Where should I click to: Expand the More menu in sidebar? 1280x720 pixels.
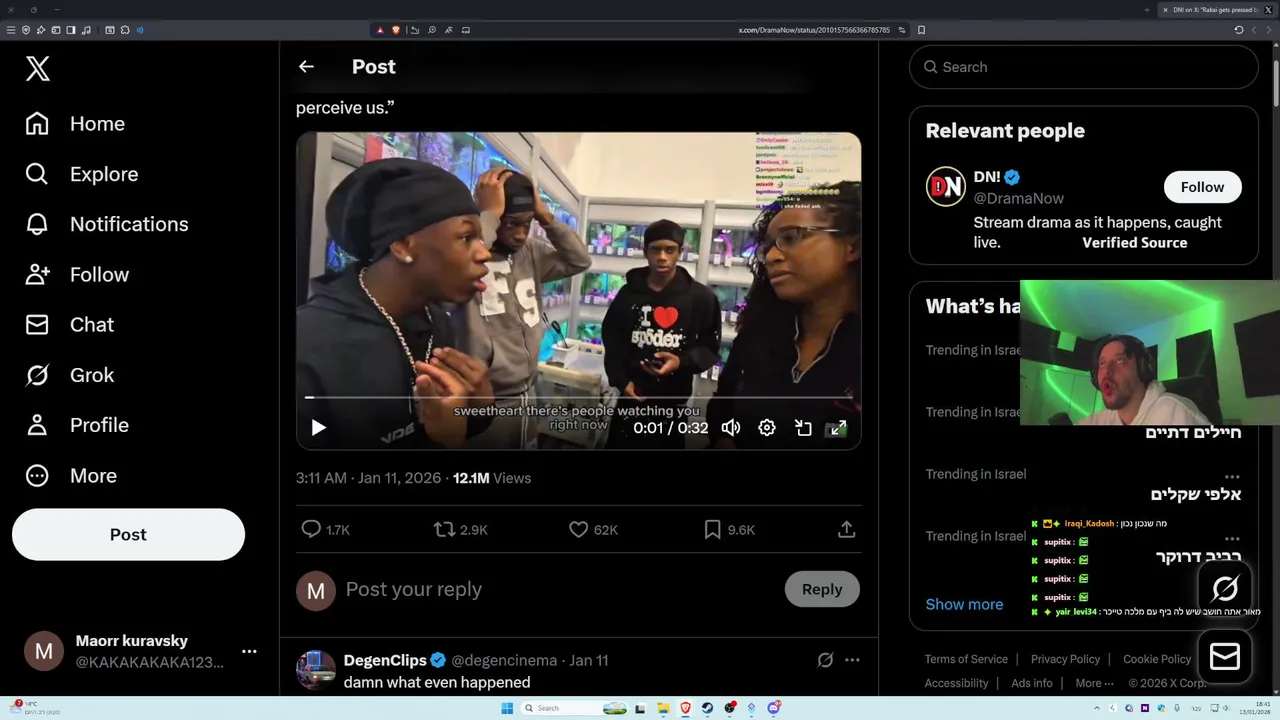point(71,476)
